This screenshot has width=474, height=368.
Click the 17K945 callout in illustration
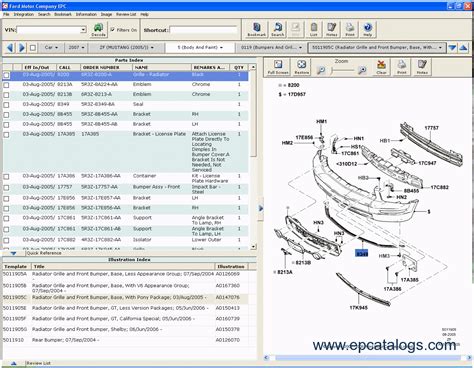pos(359,308)
